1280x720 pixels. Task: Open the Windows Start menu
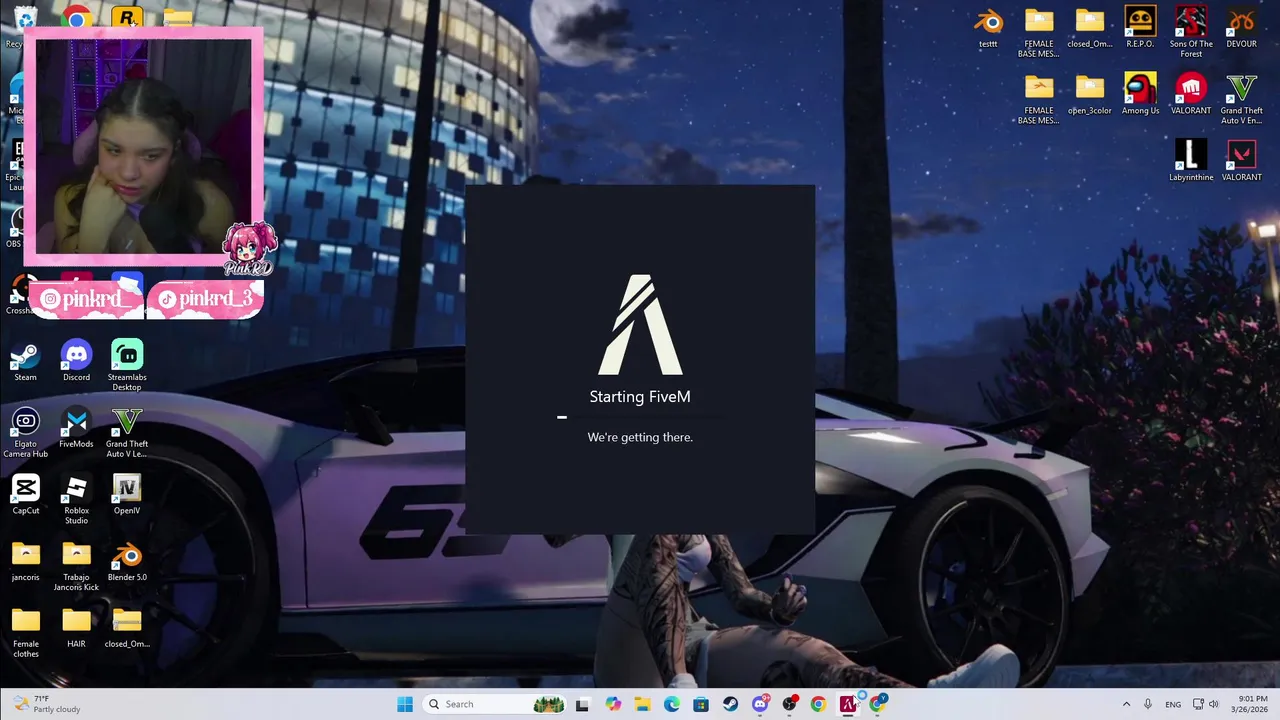coord(405,704)
